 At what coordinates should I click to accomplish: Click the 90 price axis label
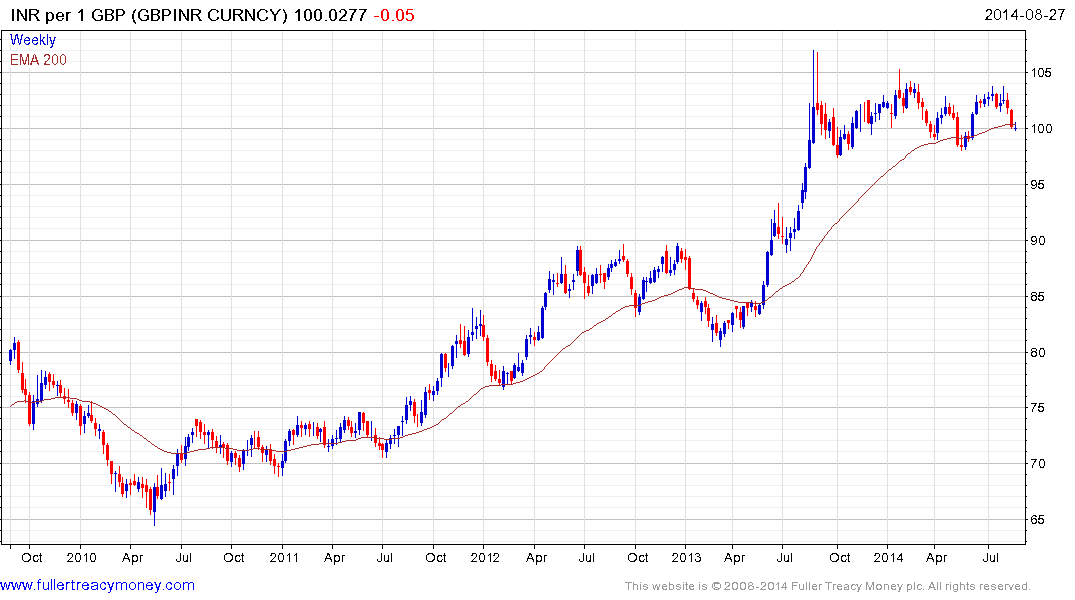coord(1037,241)
